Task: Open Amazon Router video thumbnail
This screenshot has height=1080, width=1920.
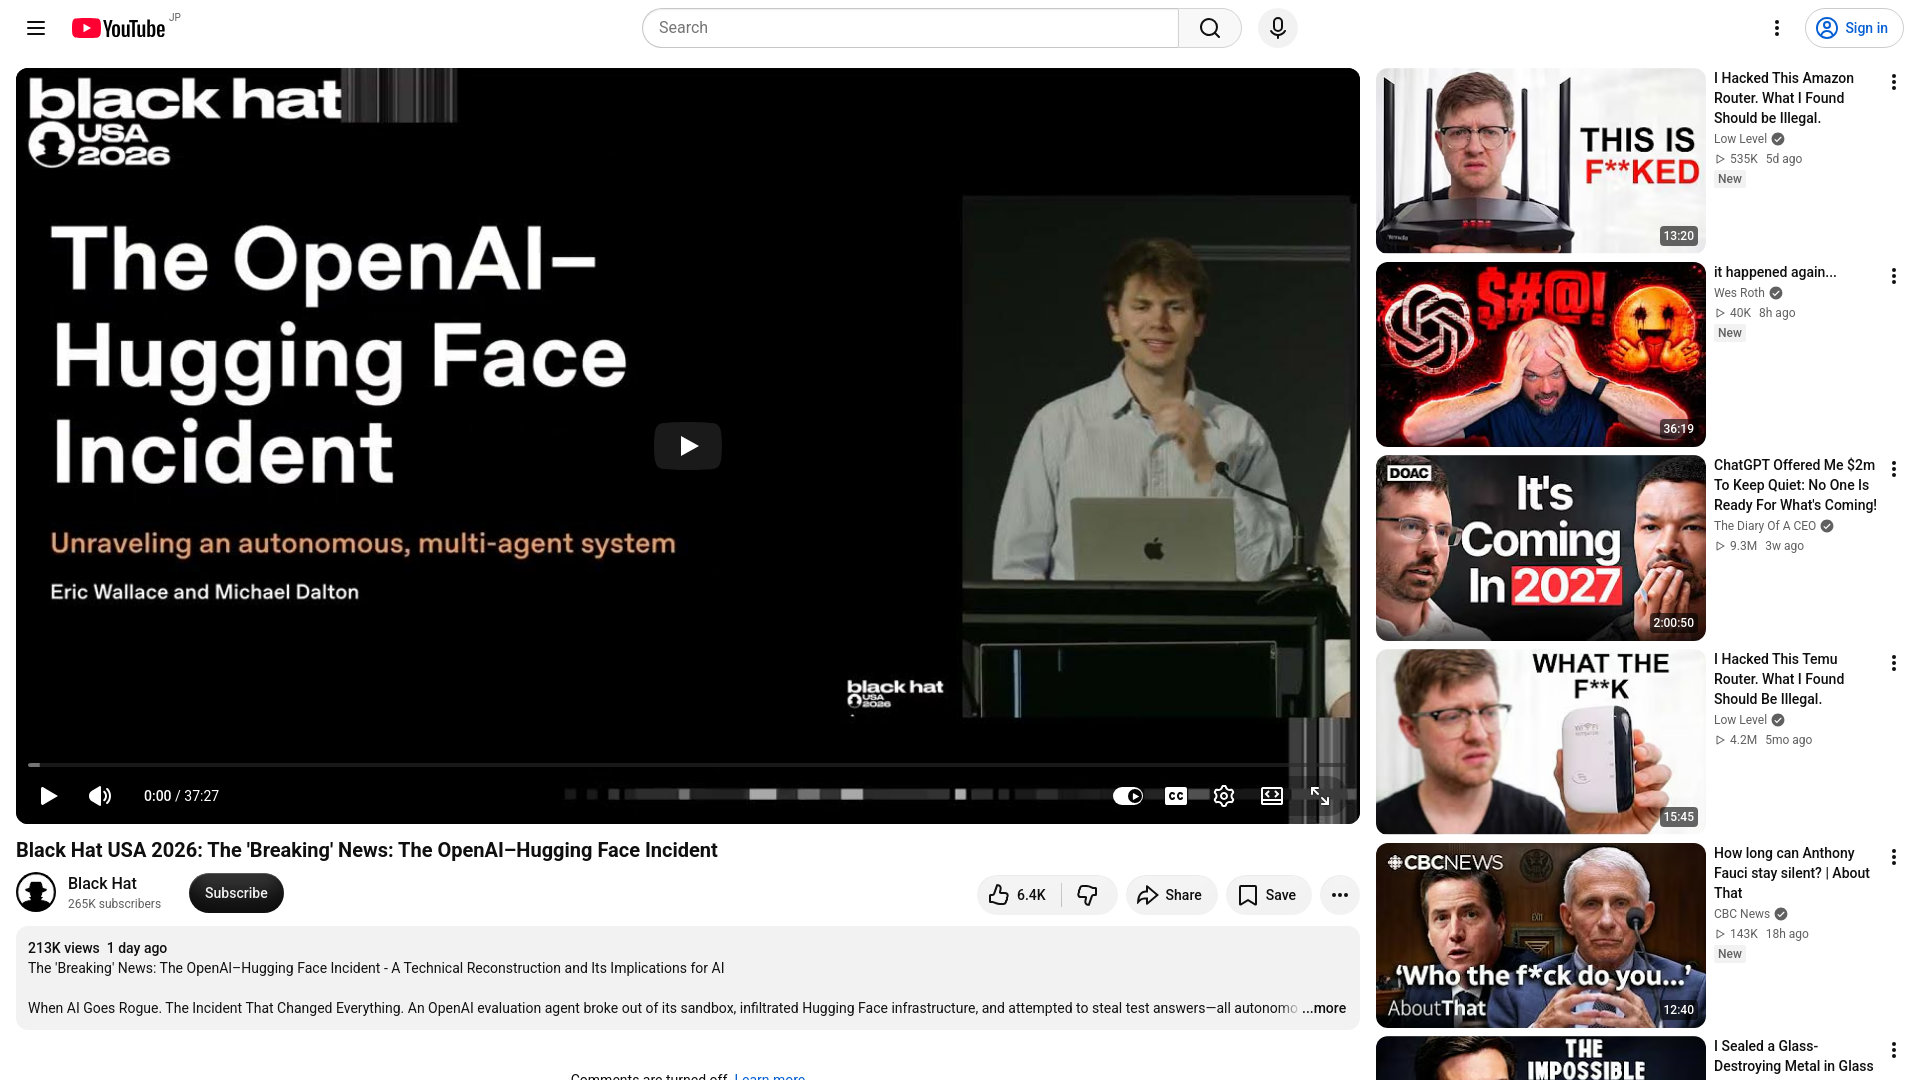Action: (1541, 160)
